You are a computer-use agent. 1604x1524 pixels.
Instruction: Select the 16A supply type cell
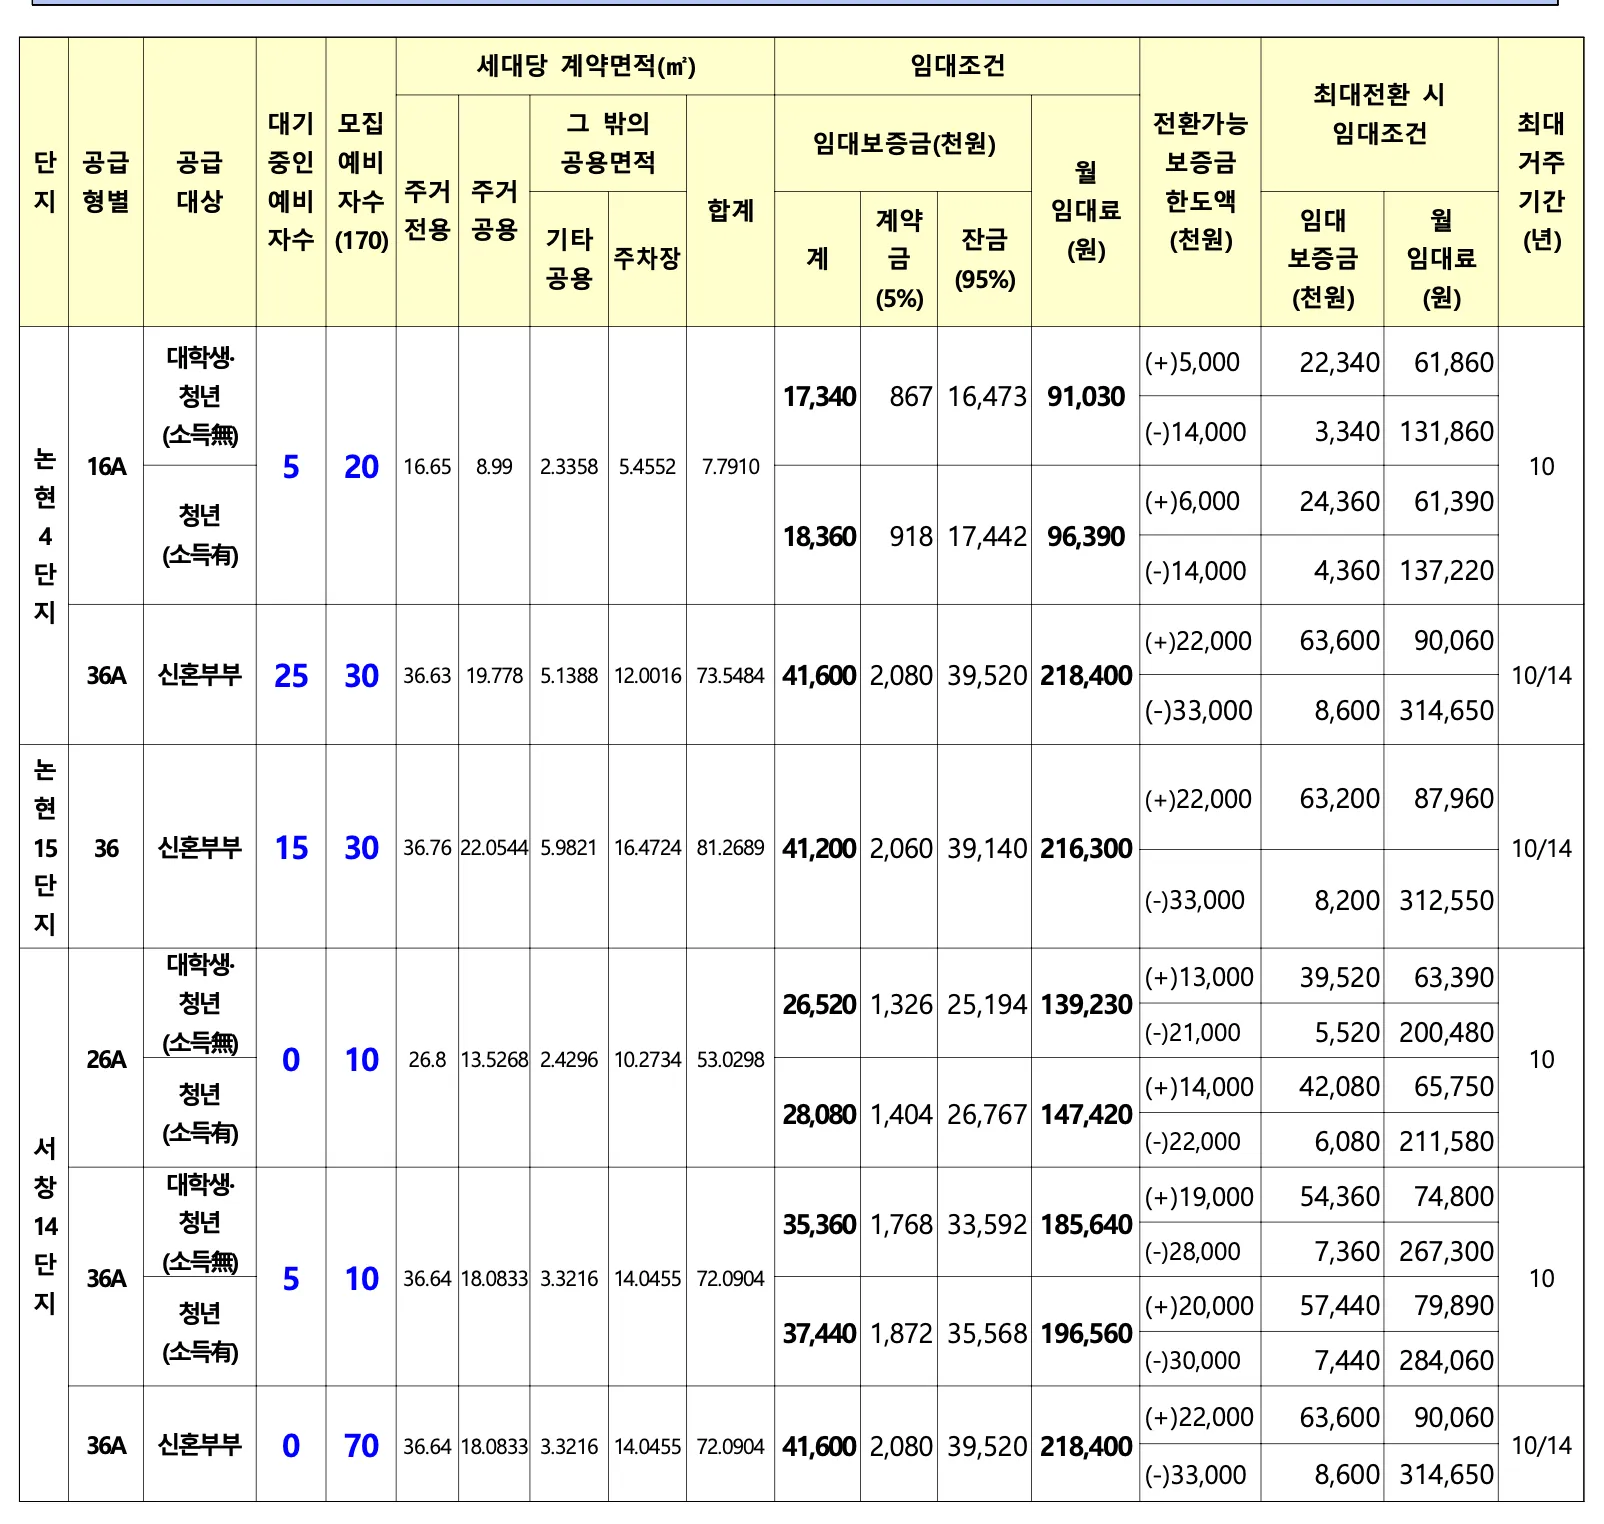point(106,466)
